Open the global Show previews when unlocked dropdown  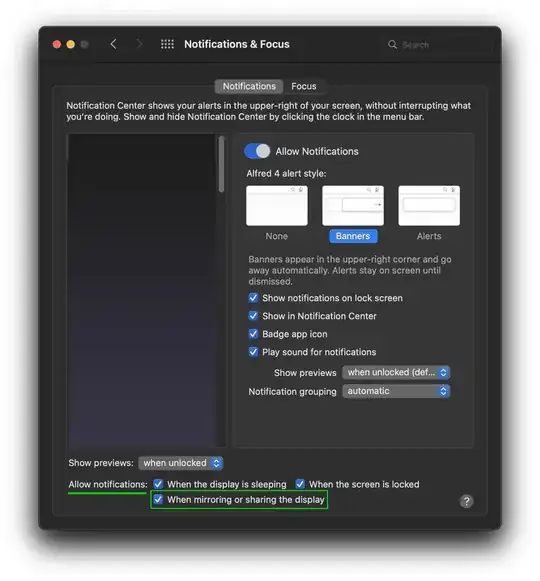[180, 463]
